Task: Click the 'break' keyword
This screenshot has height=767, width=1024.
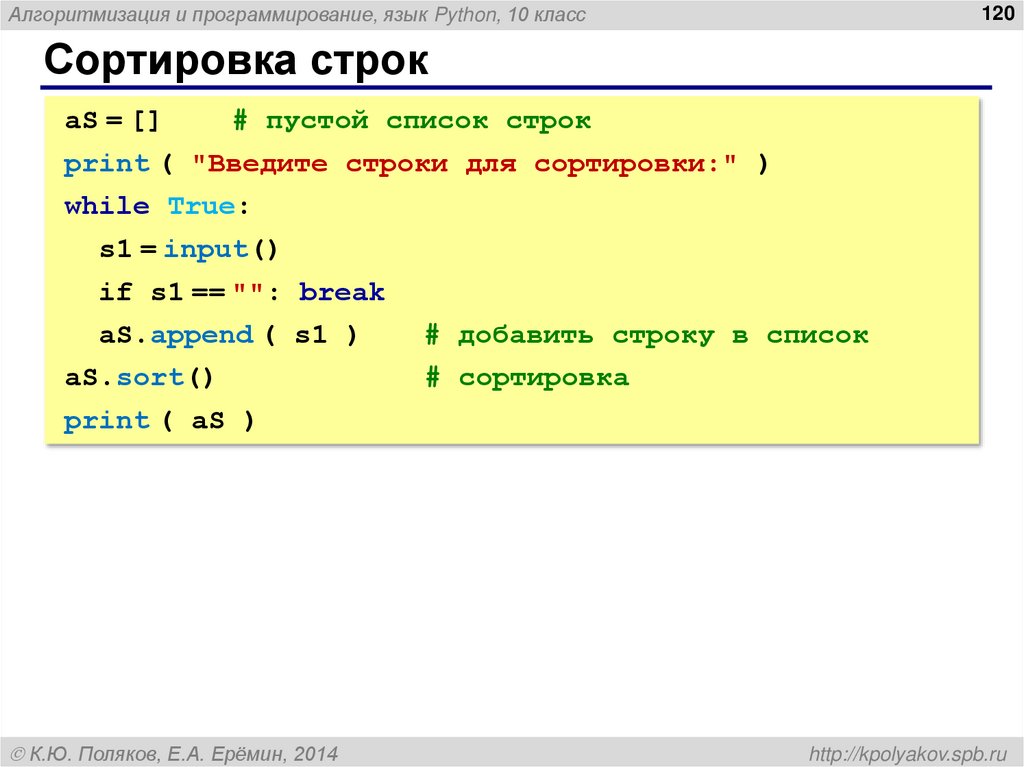Action: (x=342, y=292)
